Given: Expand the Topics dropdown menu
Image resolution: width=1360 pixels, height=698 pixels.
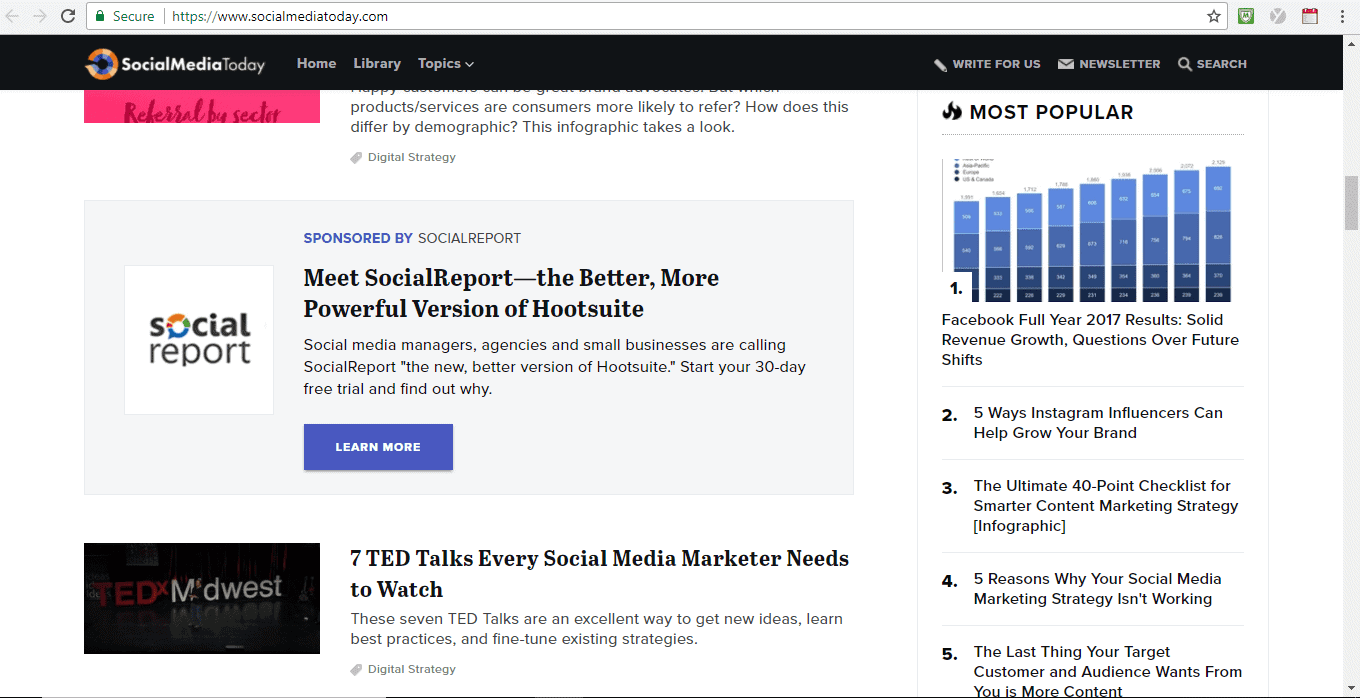Looking at the screenshot, I should 446,63.
